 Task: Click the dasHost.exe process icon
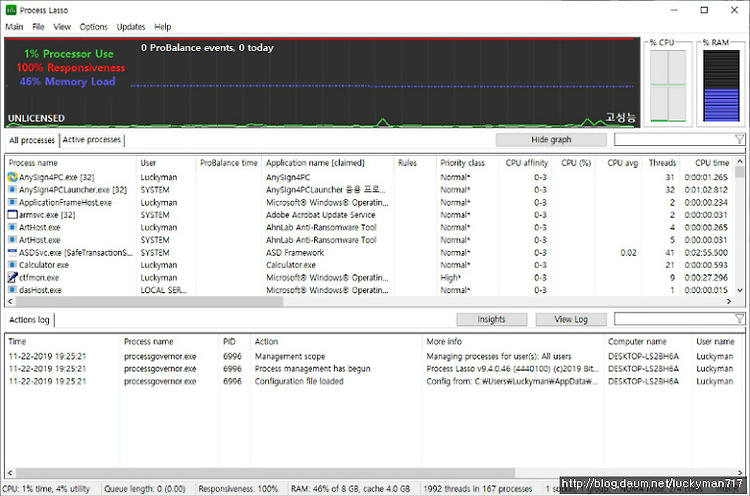[x=12, y=290]
